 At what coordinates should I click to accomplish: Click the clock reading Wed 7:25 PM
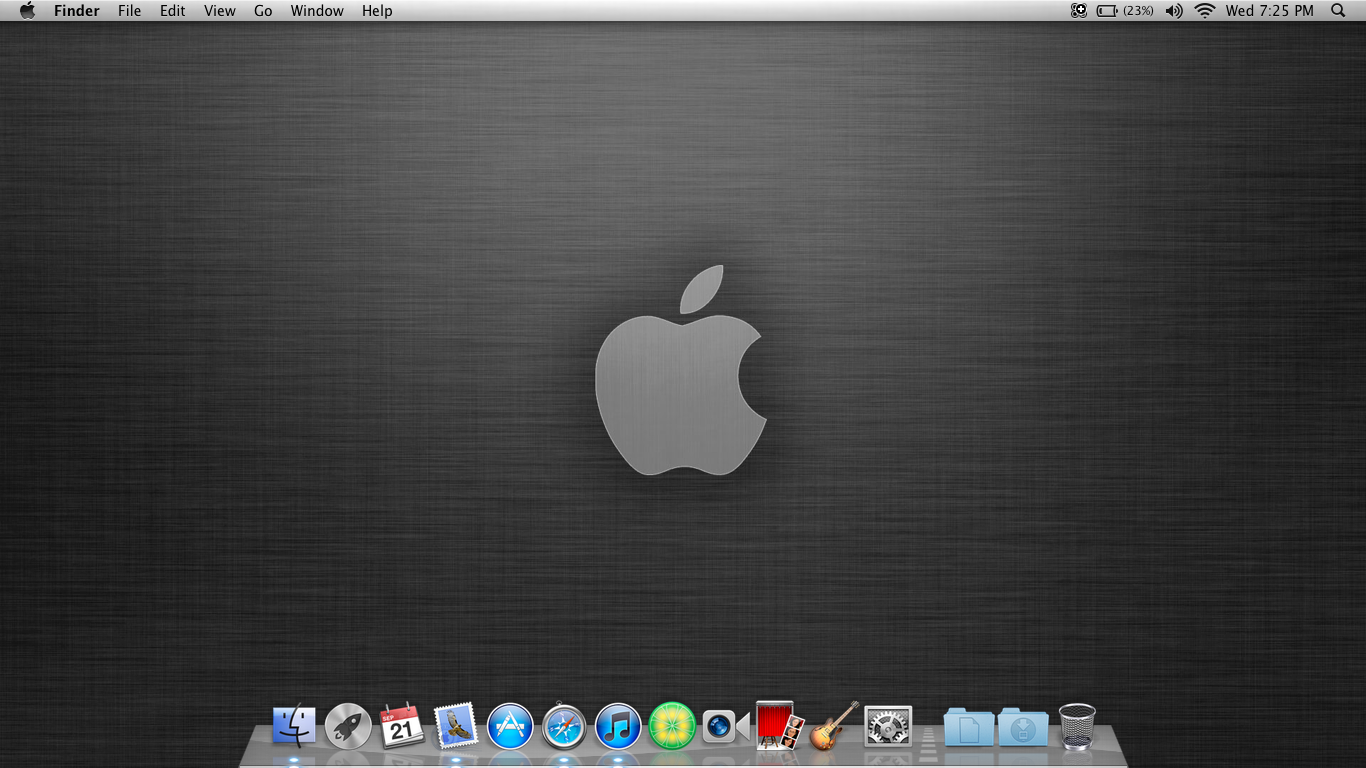(x=1270, y=11)
